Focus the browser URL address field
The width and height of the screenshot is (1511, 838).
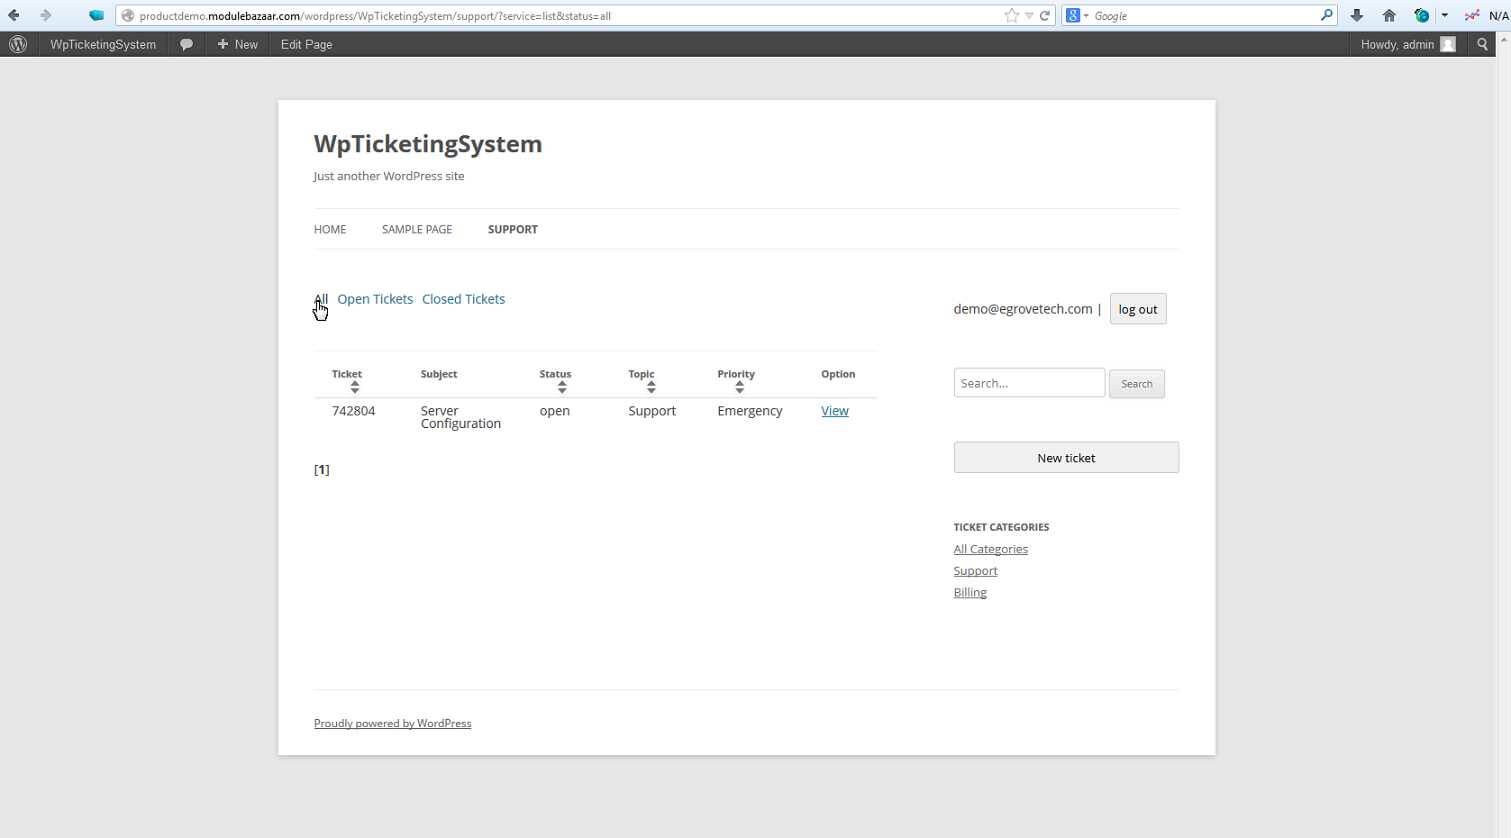tap(570, 16)
